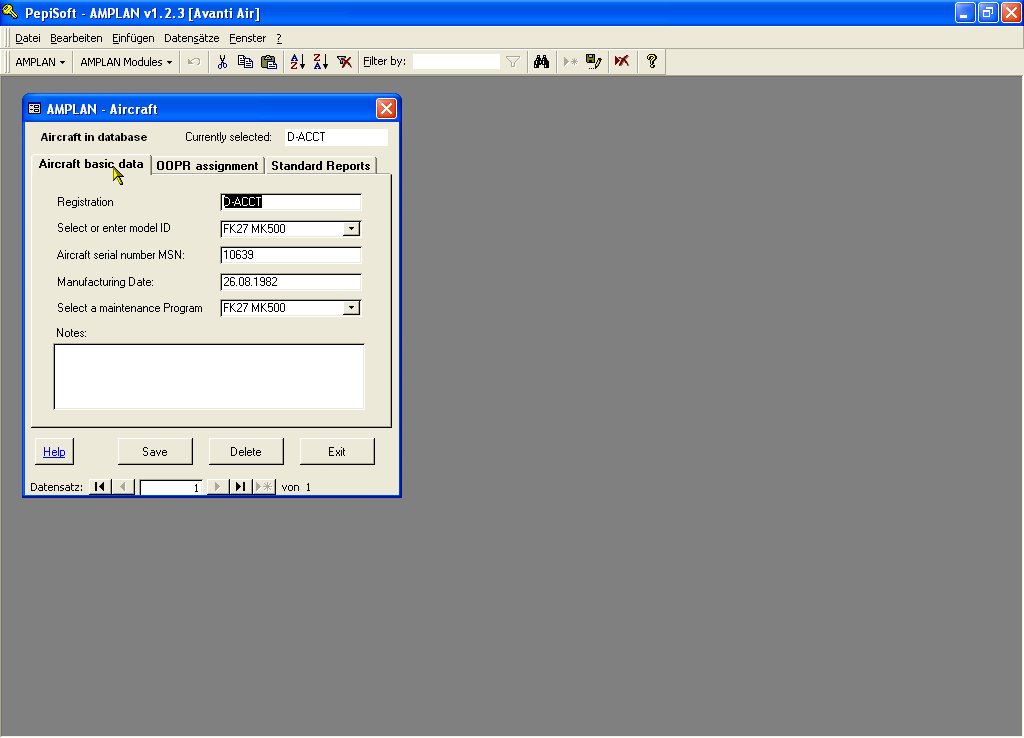Click the Paste clipboard icon
Viewport: 1024px width, 738px height.
[x=268, y=62]
